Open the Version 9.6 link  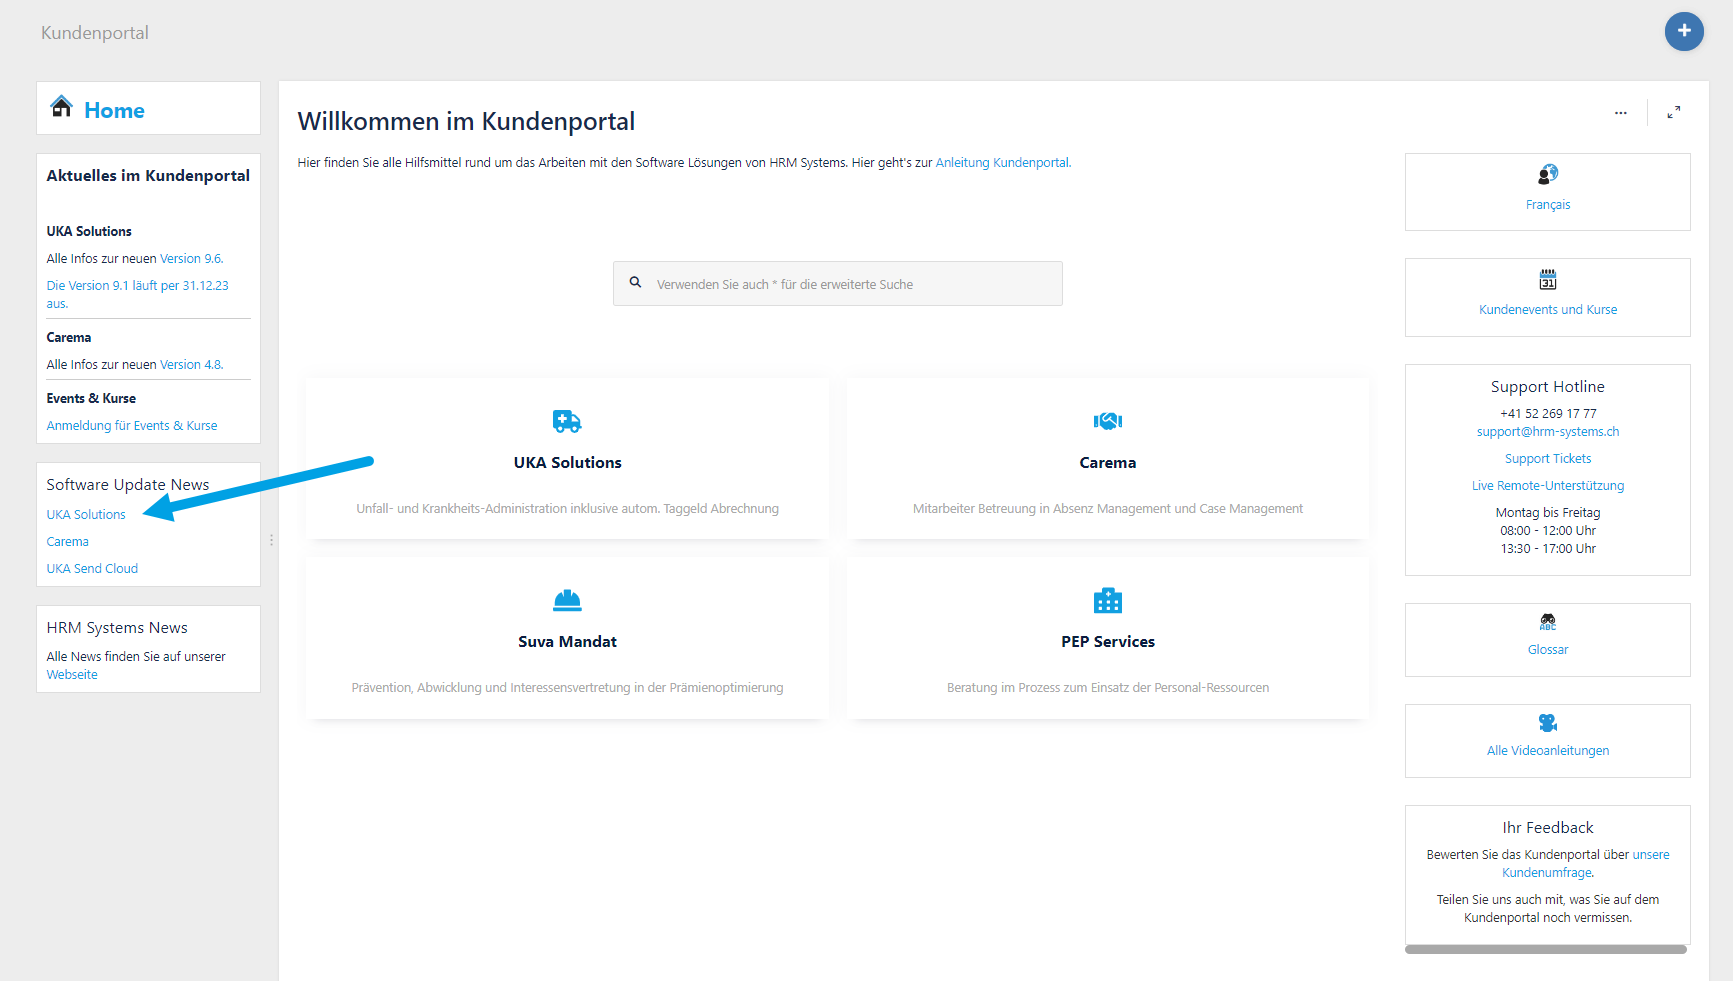coord(191,258)
